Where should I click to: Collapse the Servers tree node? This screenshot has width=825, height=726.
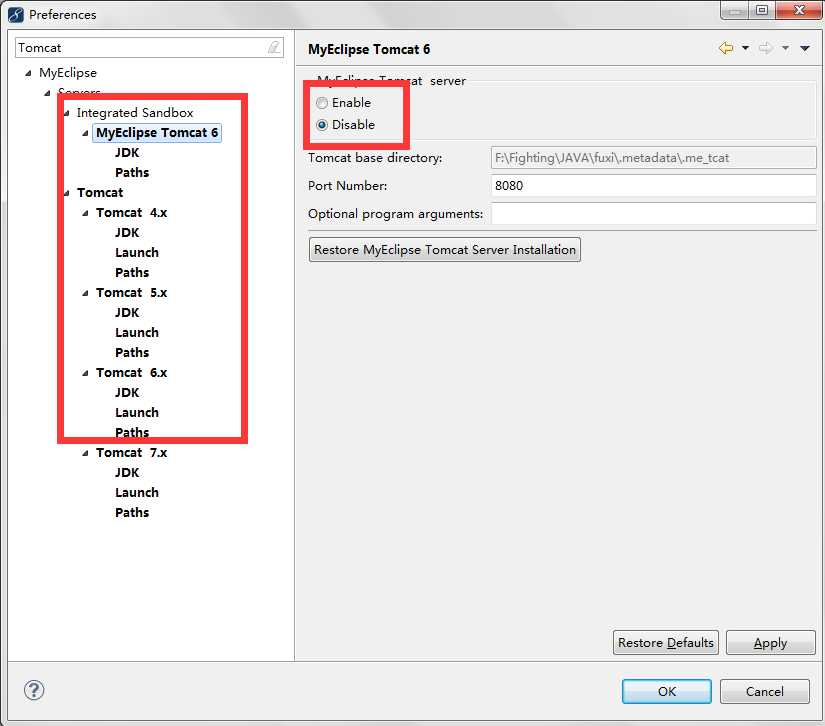click(x=47, y=93)
